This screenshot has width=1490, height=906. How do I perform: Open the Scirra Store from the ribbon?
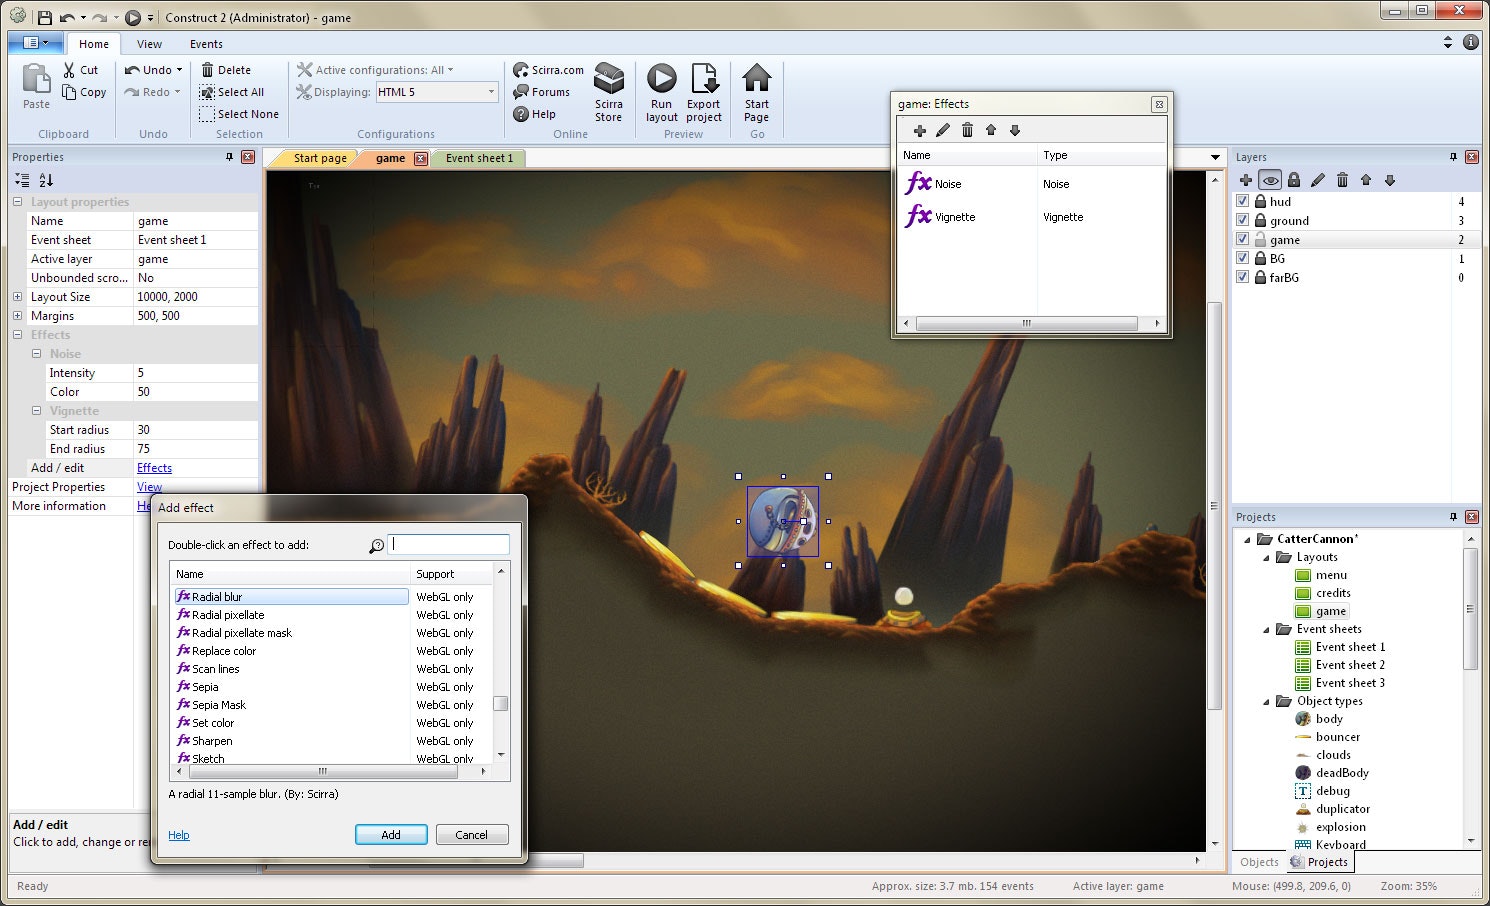(x=609, y=88)
